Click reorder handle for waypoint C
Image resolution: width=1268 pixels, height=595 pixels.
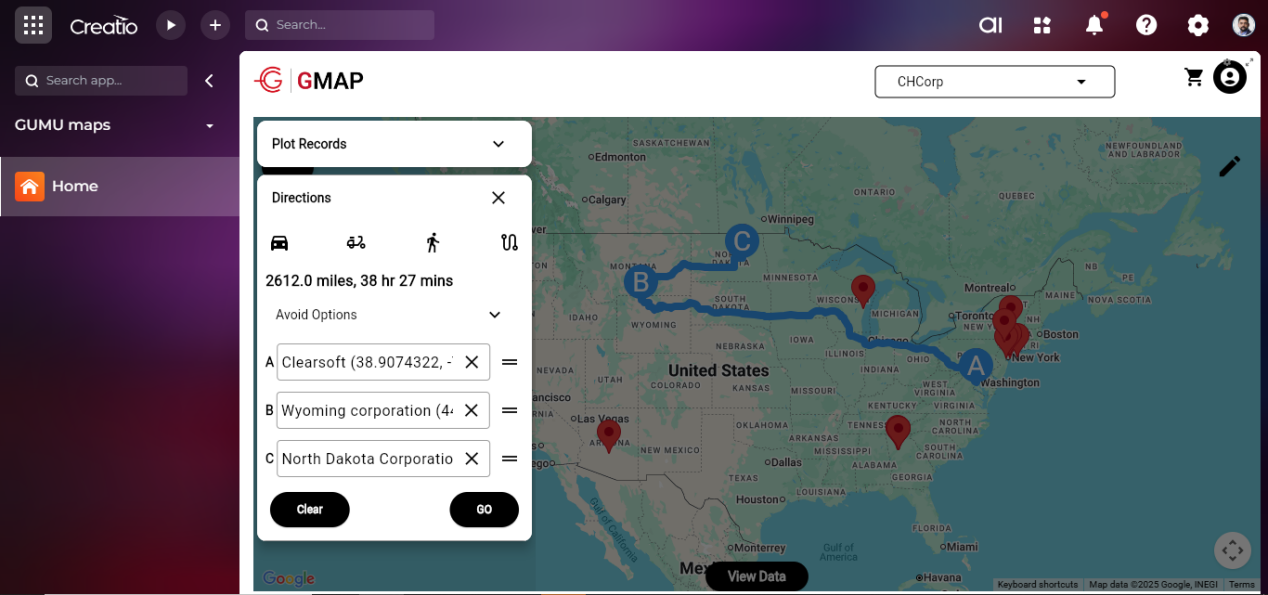tap(509, 458)
